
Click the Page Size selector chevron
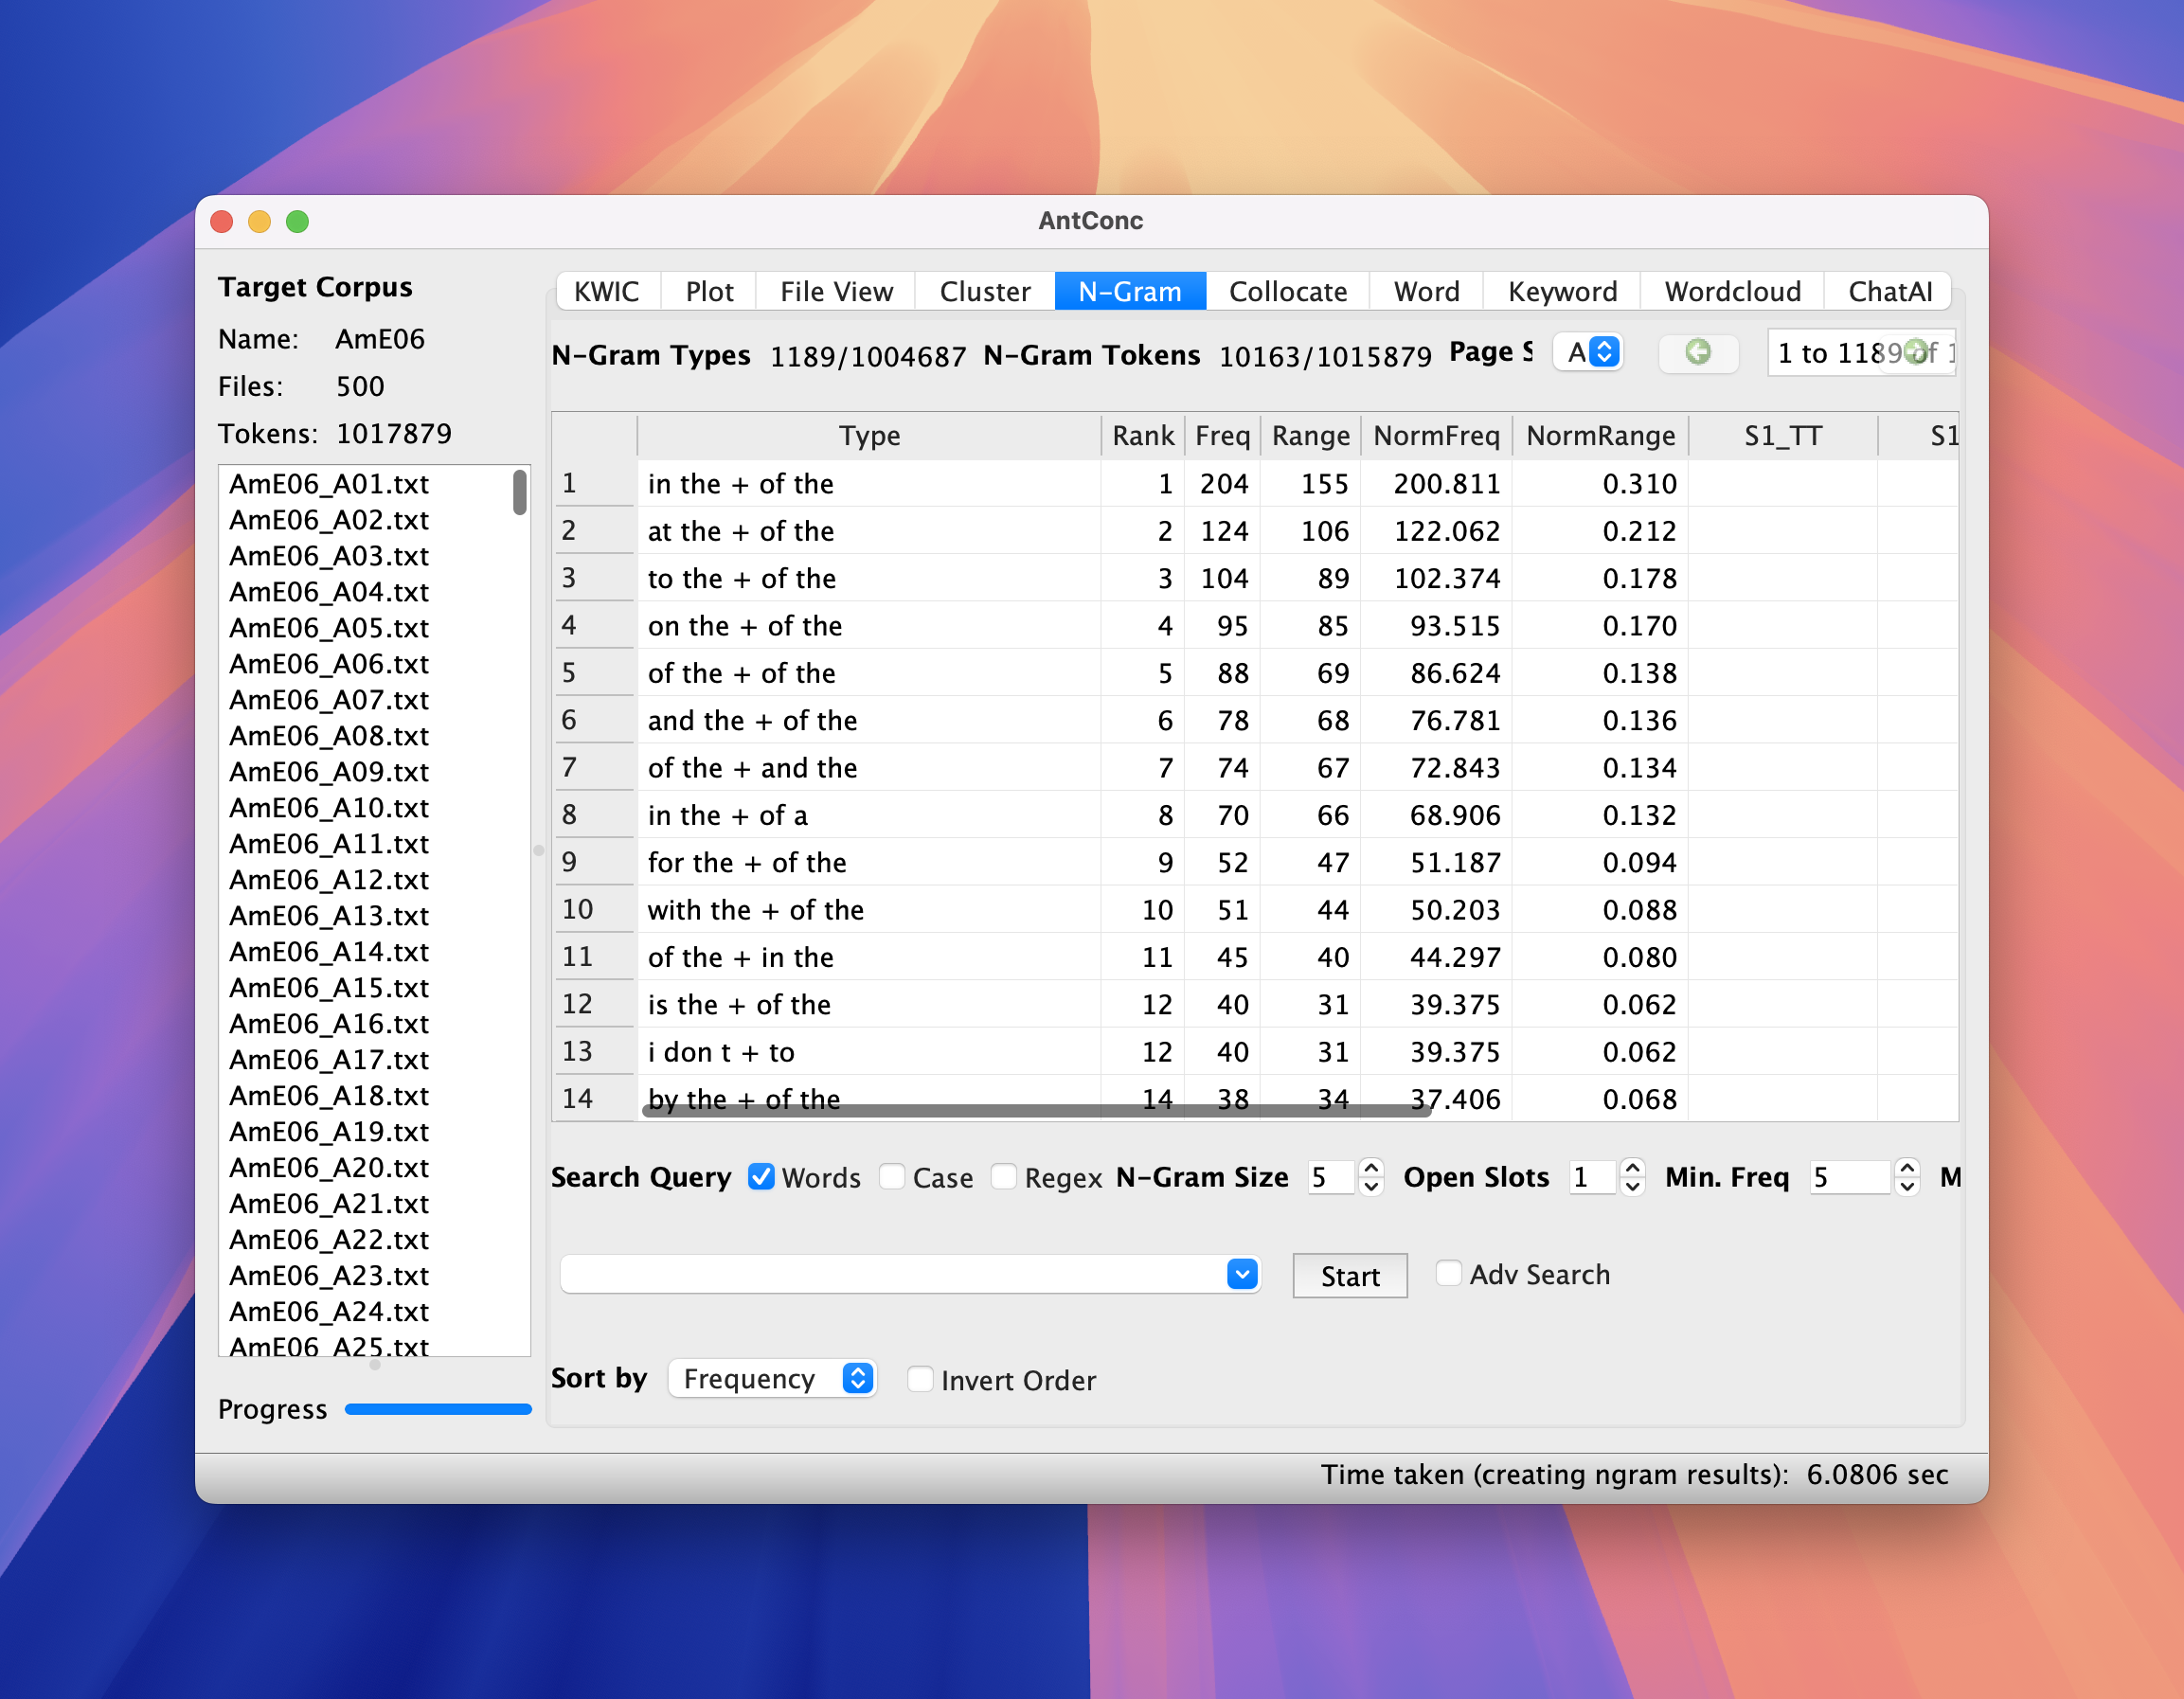1604,352
